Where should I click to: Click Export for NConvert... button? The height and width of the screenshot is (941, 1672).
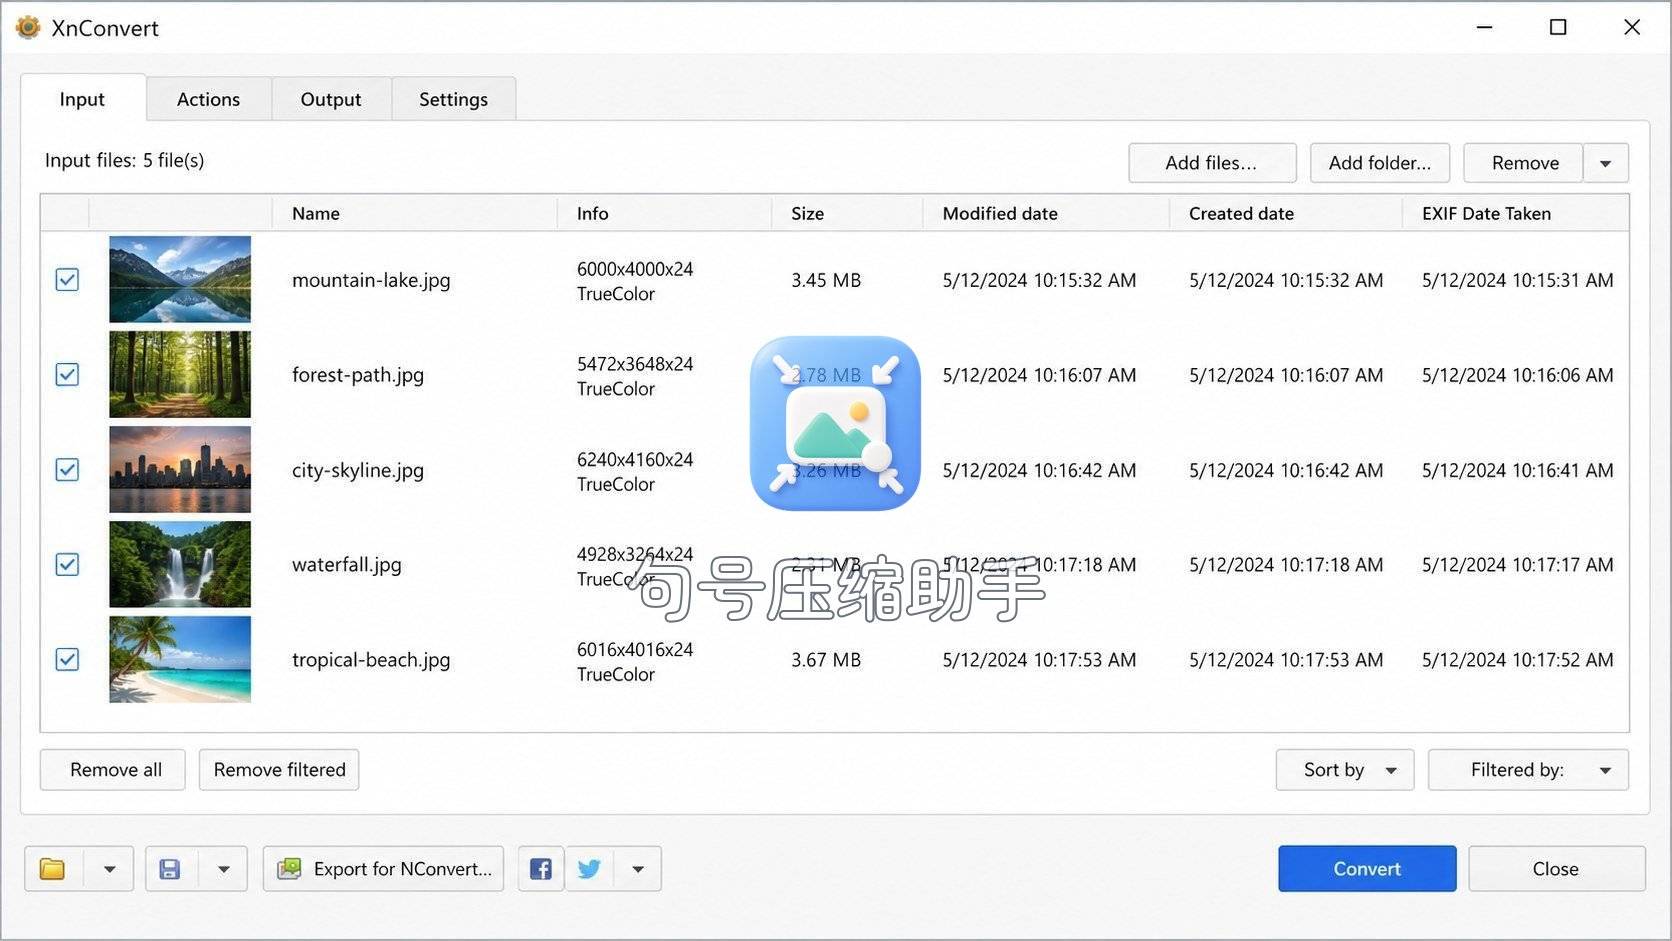click(384, 869)
